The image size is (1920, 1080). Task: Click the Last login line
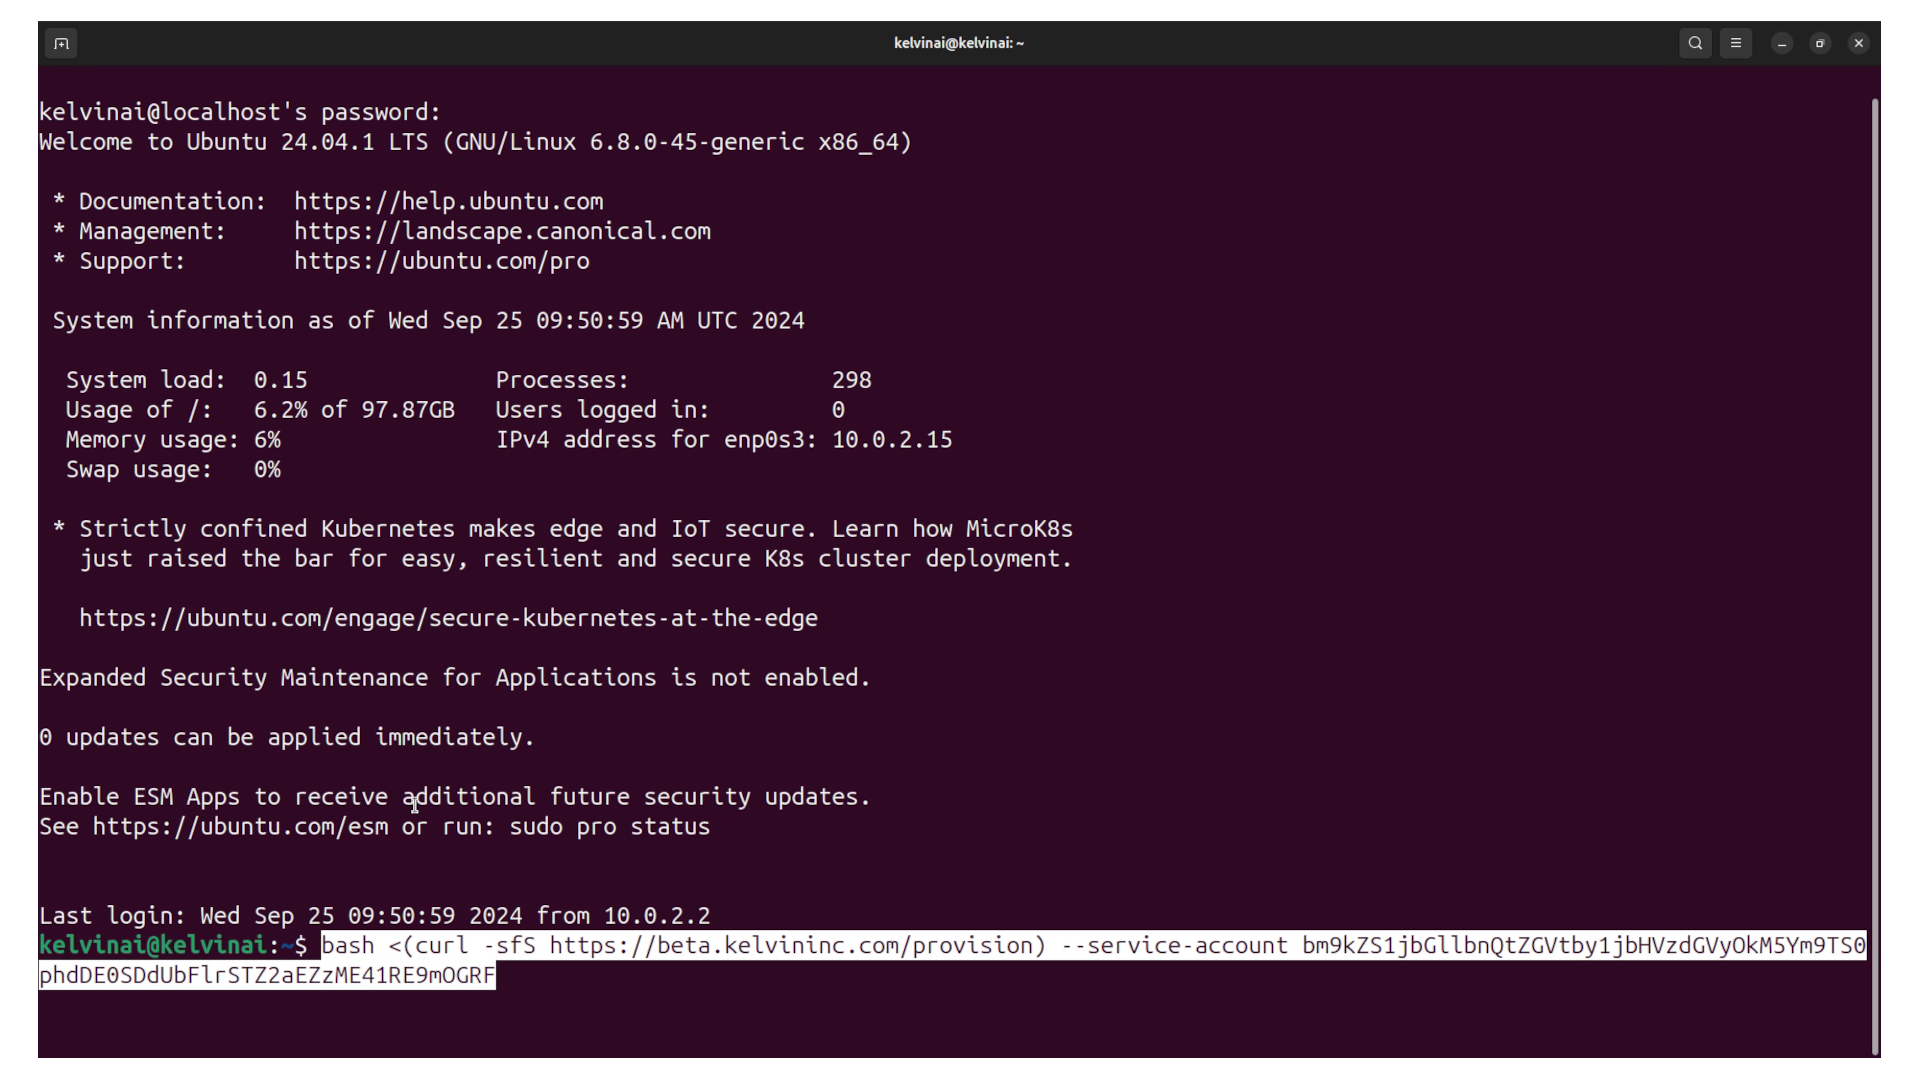coord(374,916)
